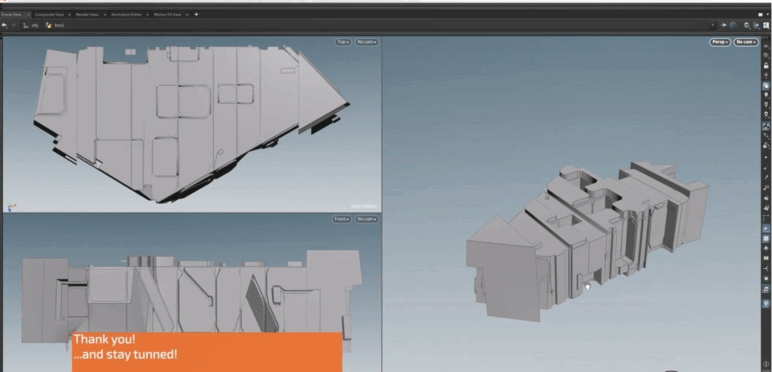Open the Persp view dropdown
The width and height of the screenshot is (772, 372).
click(720, 42)
